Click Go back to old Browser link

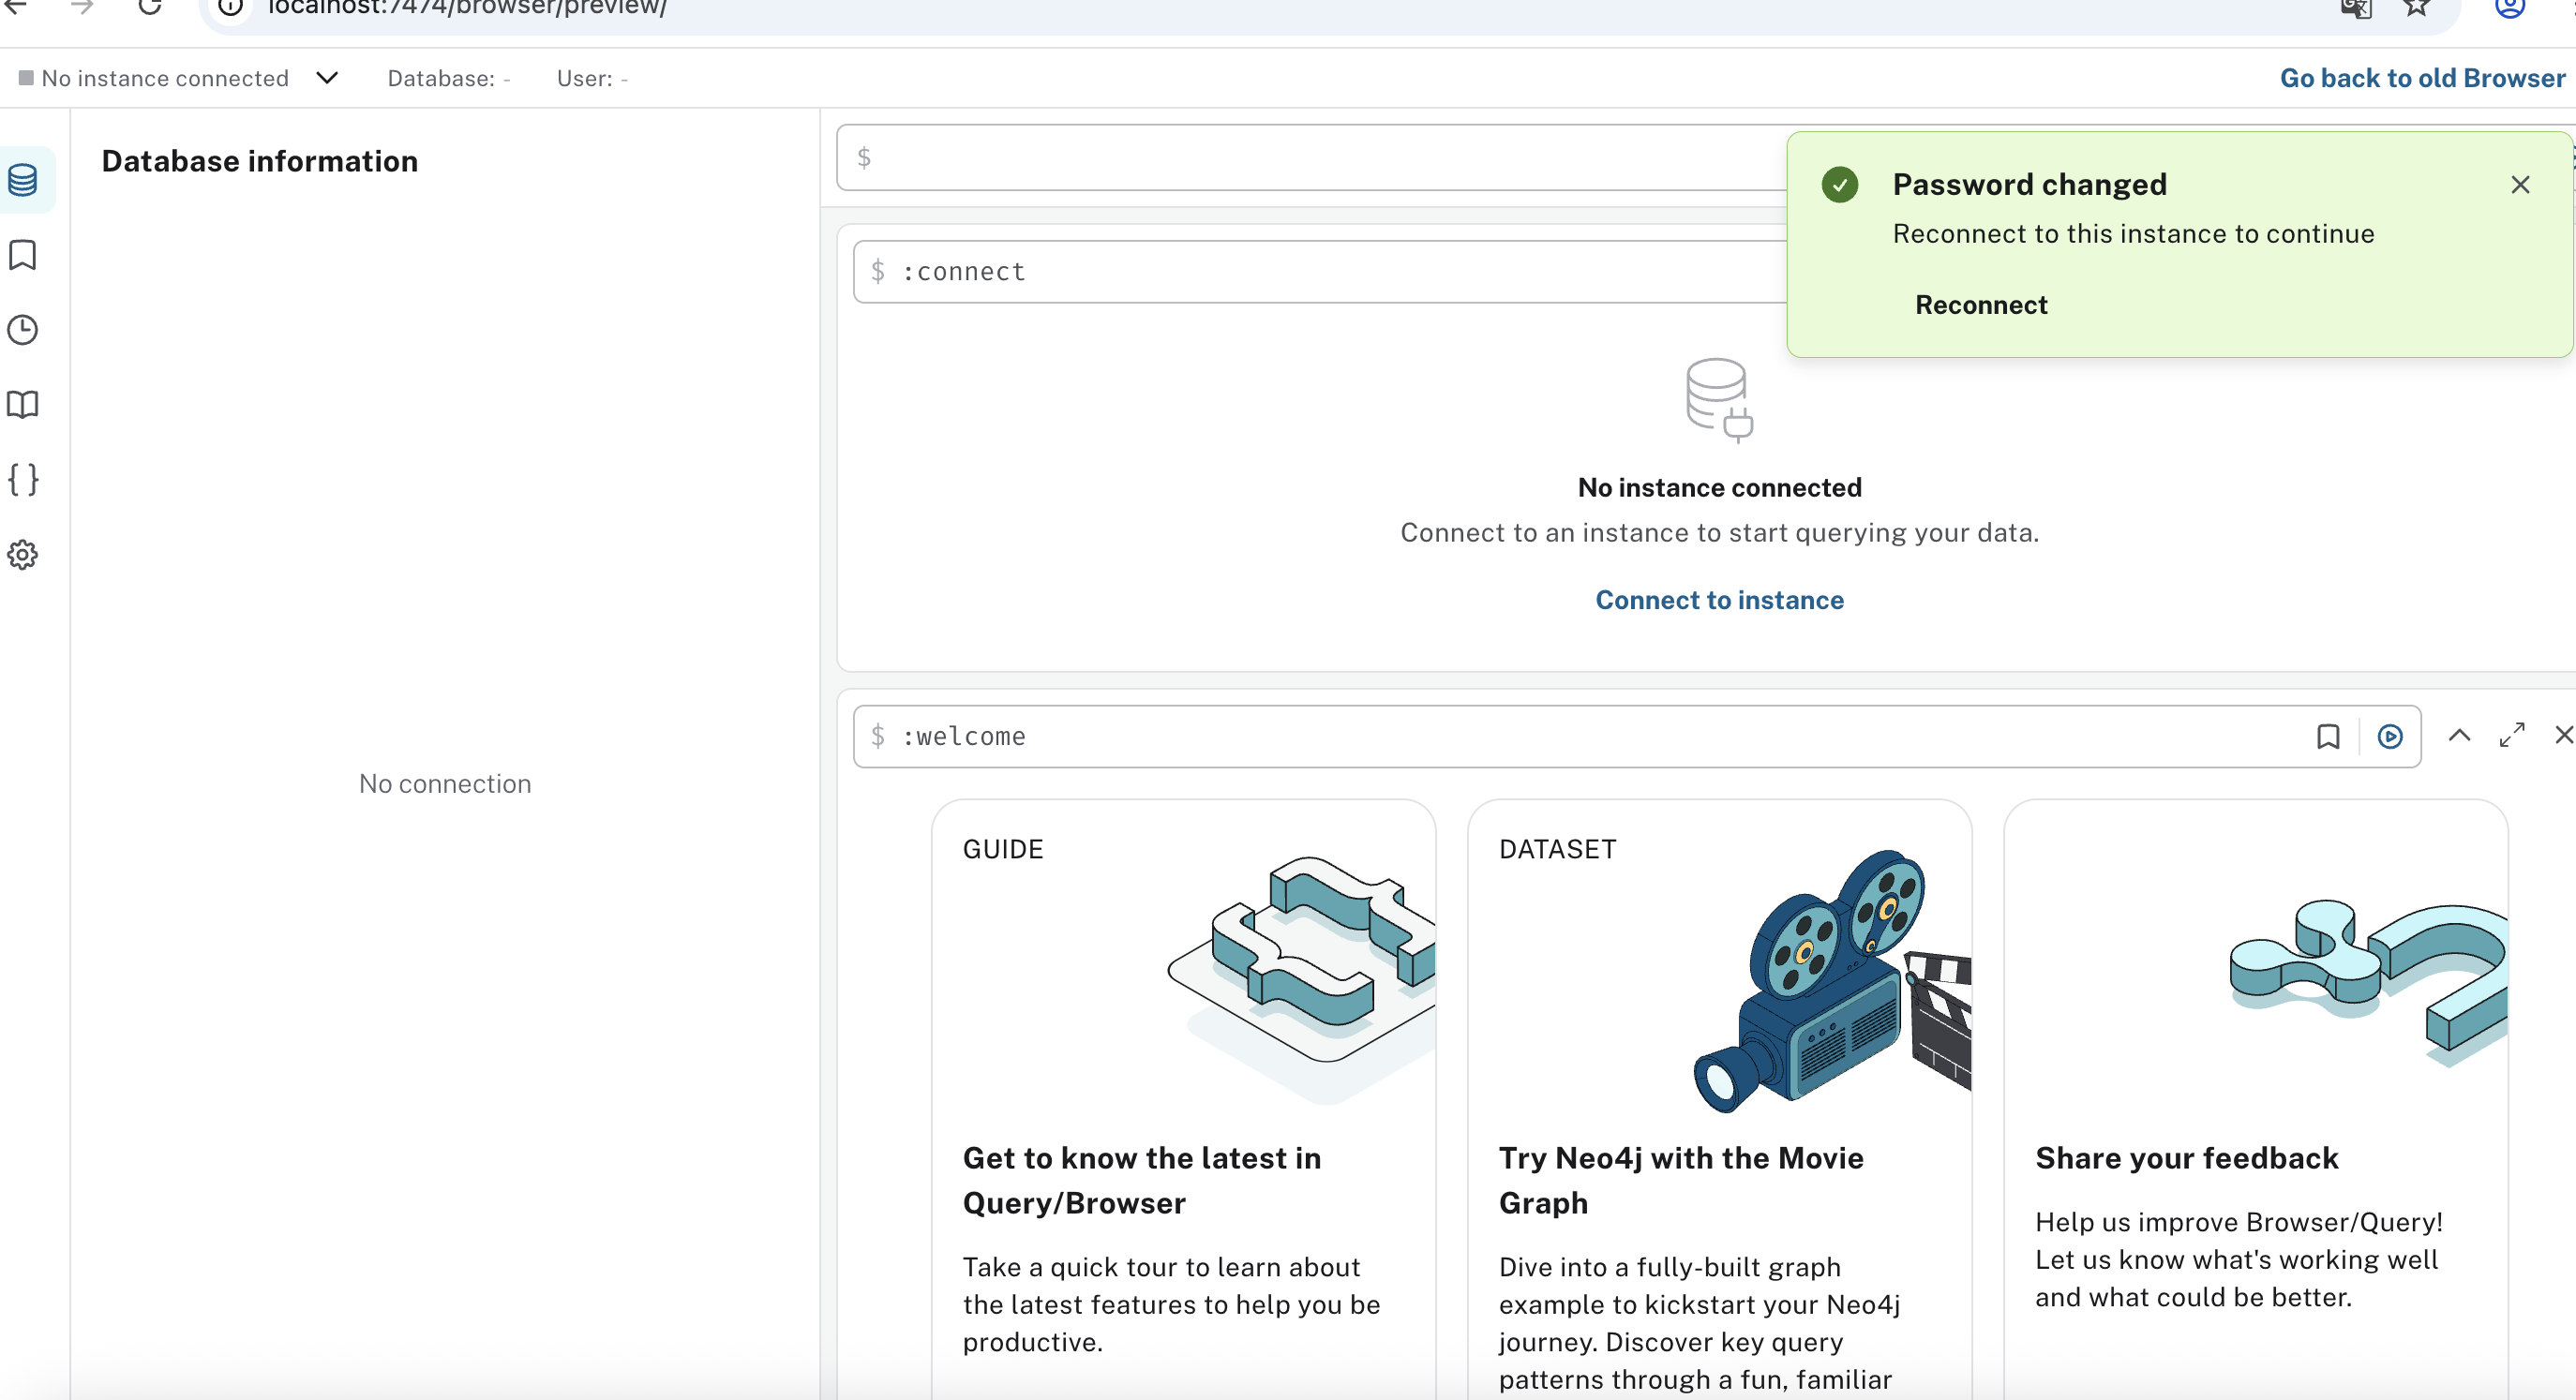point(2422,78)
